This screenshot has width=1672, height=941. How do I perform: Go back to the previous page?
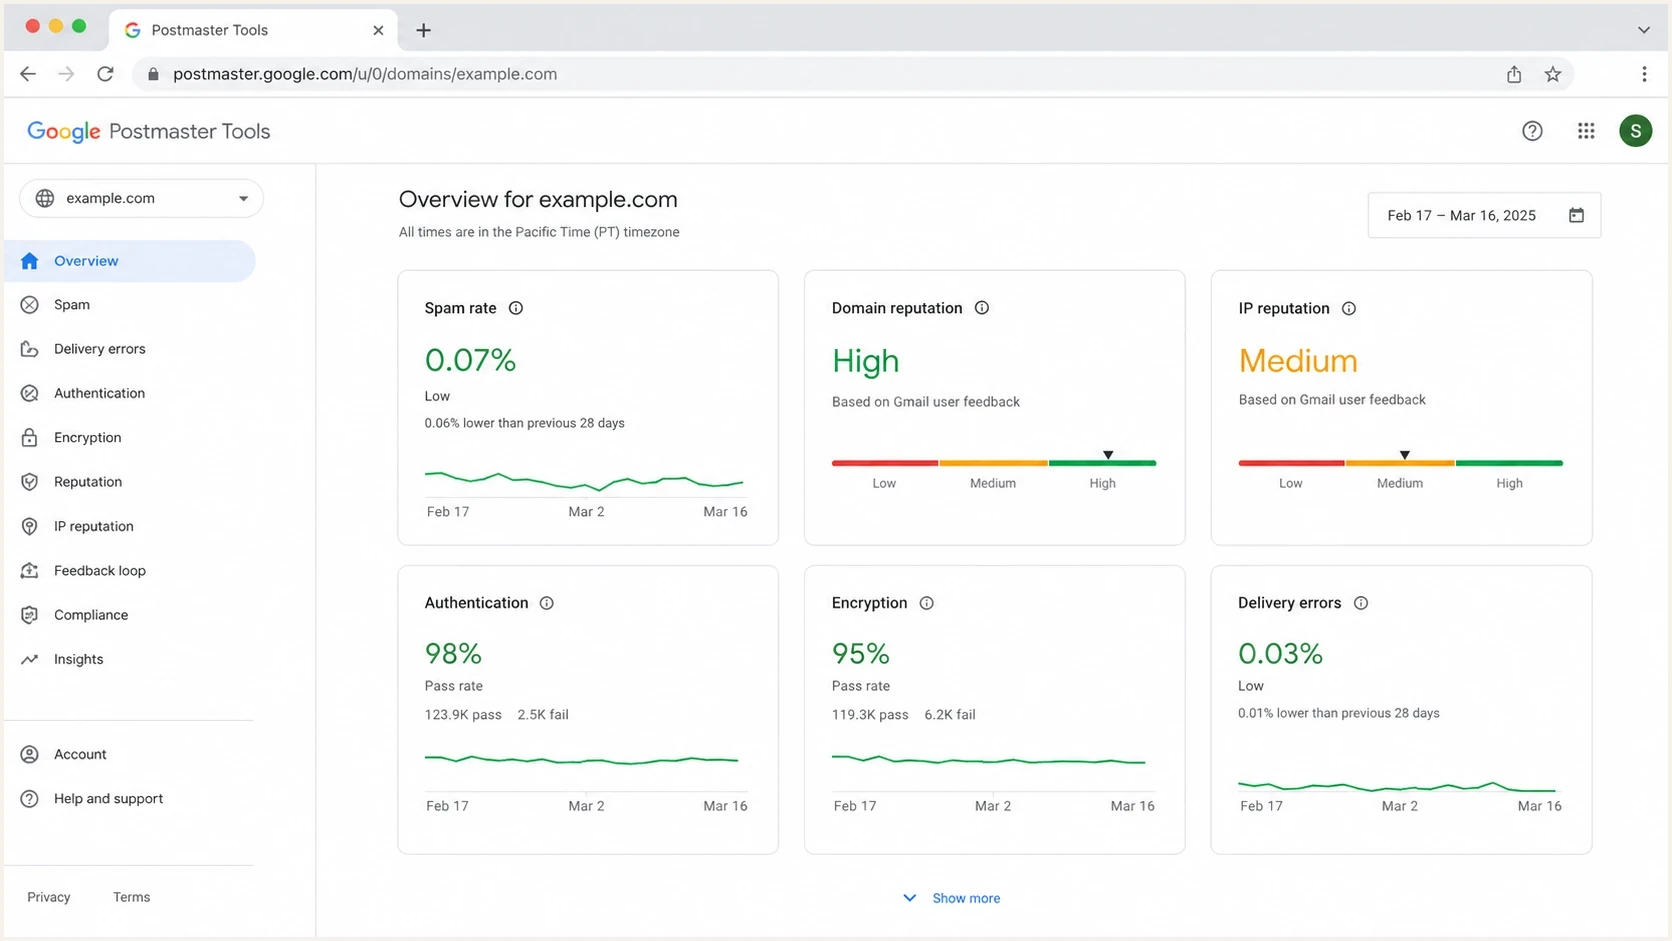[28, 74]
